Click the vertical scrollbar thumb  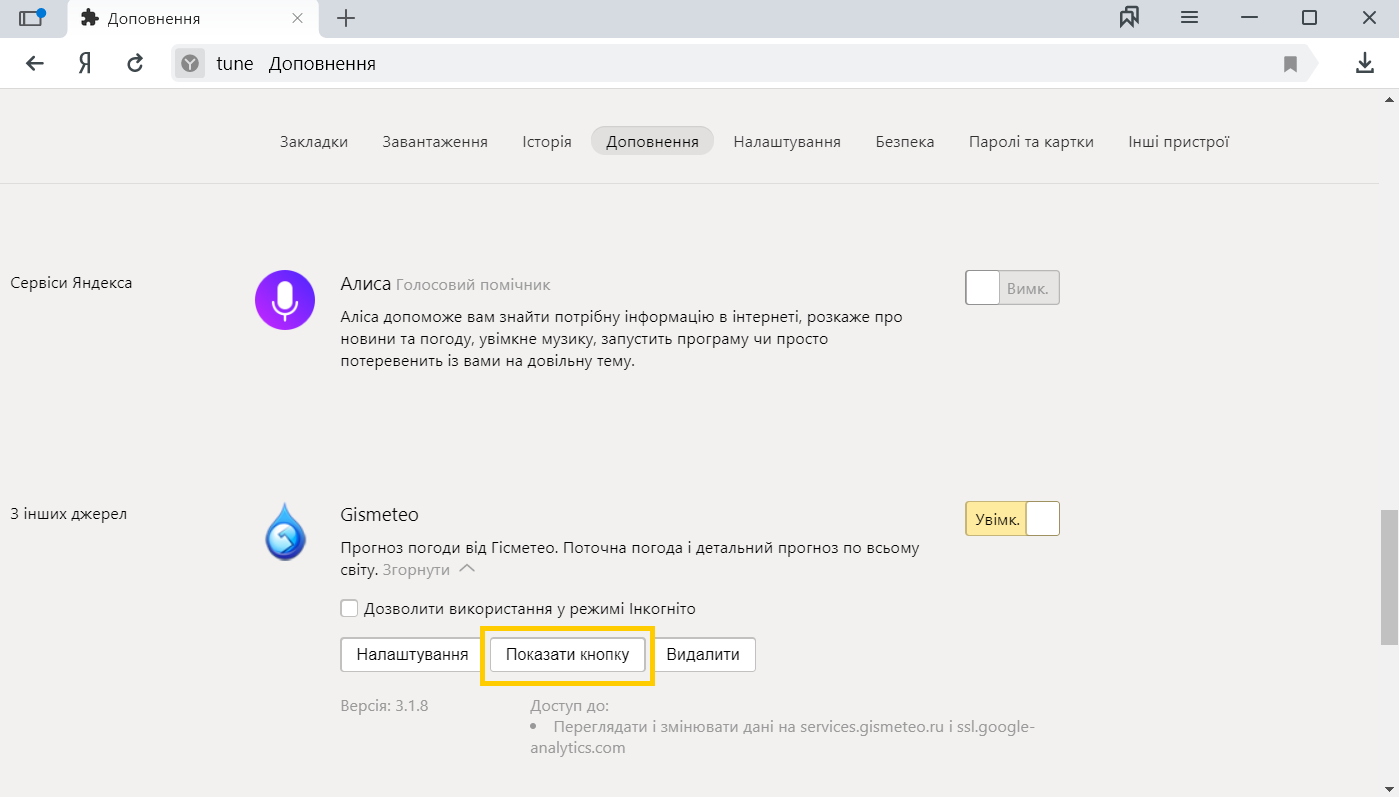[1389, 577]
